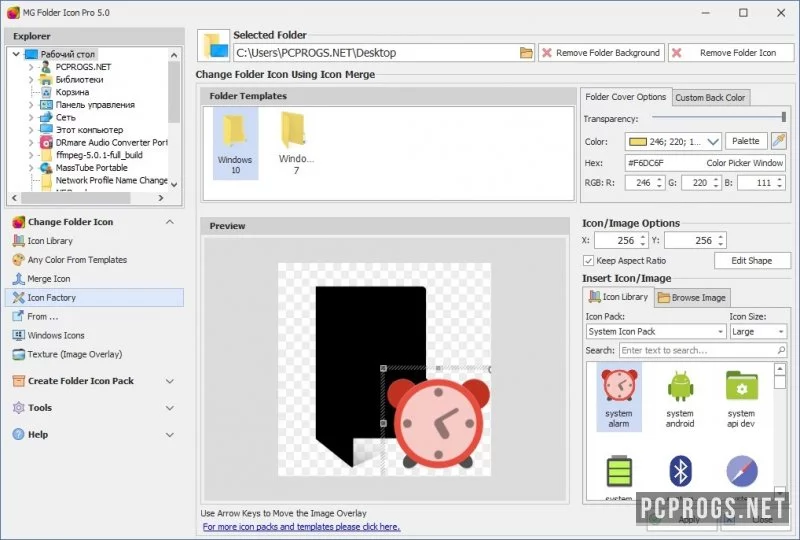
Task: Increase the X size spinner
Action: pyautogui.click(x=643, y=237)
